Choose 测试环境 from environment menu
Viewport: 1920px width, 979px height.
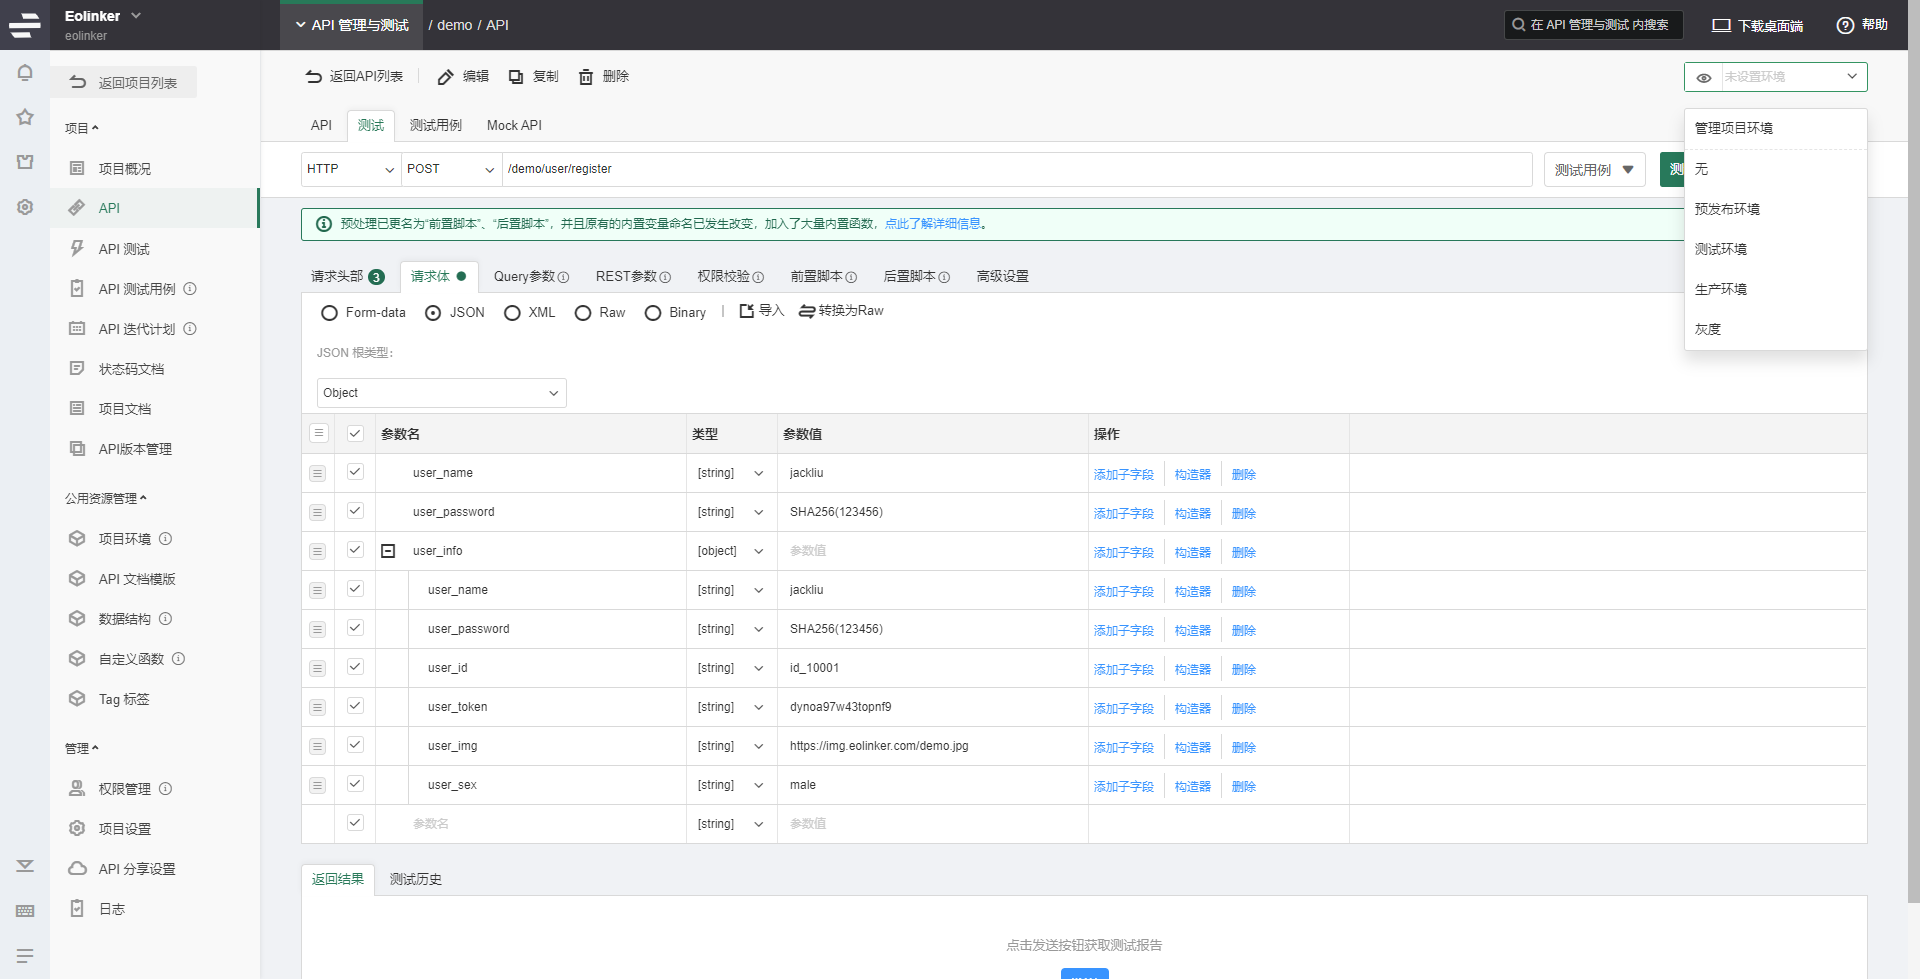point(1720,249)
